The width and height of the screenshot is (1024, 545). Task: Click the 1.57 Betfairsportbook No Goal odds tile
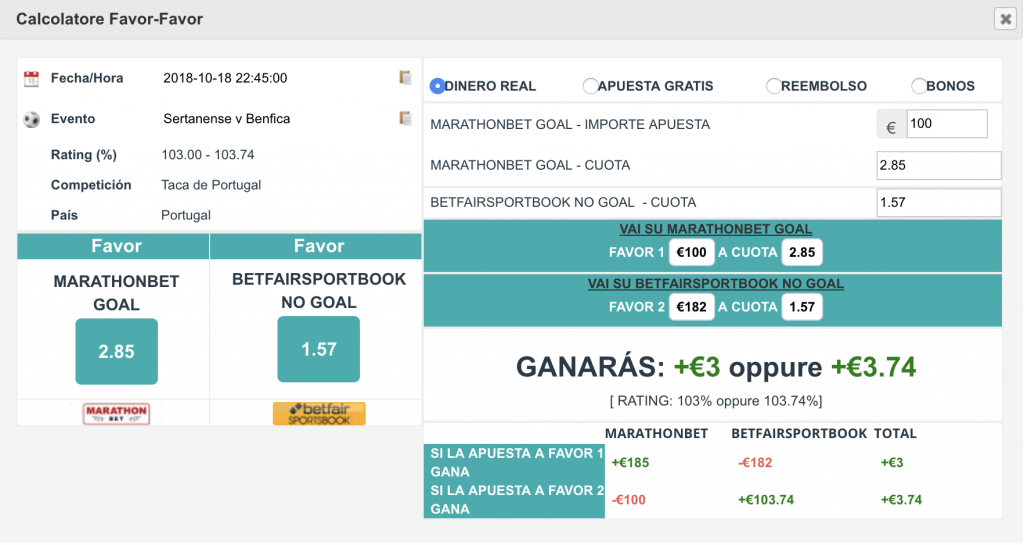319,349
